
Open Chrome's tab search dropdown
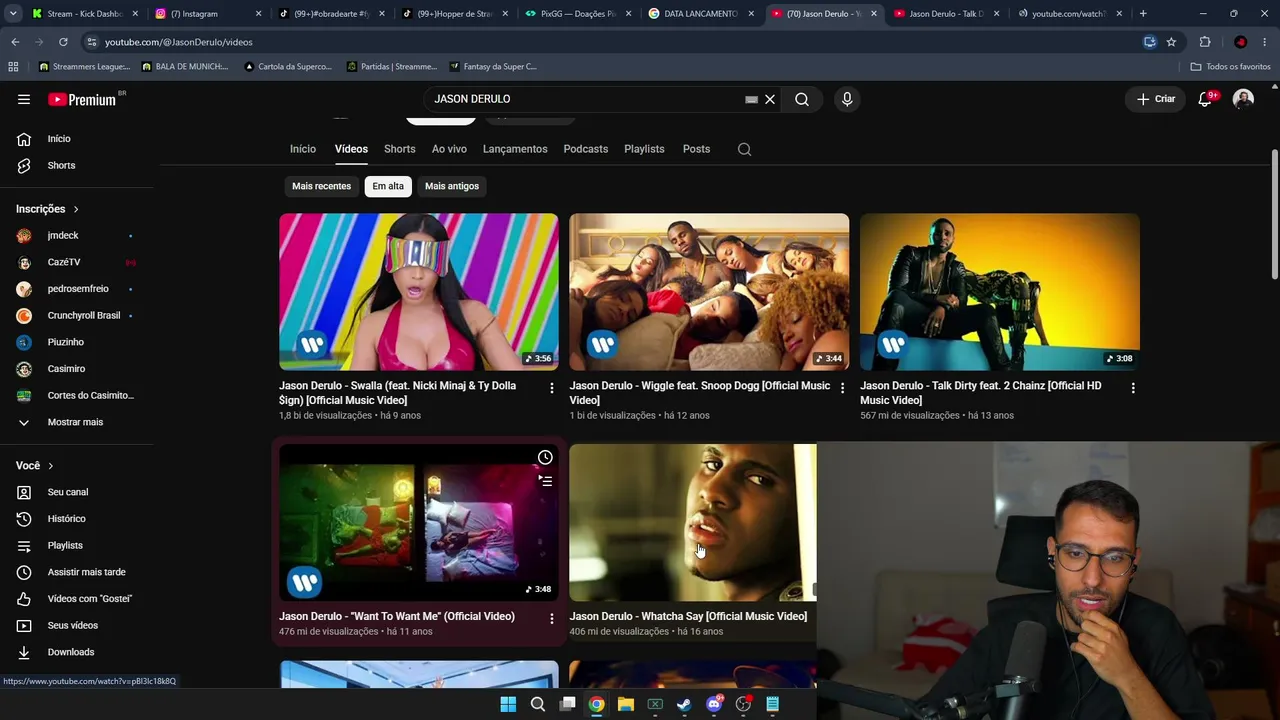[x=12, y=14]
